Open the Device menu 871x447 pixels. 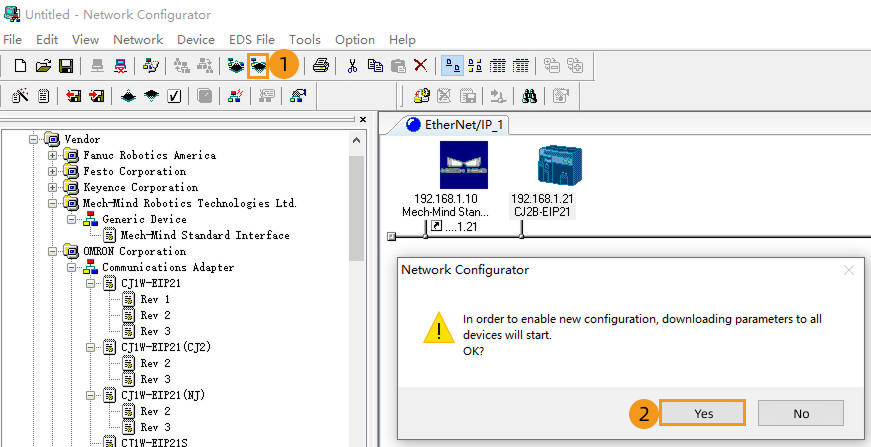tap(196, 39)
